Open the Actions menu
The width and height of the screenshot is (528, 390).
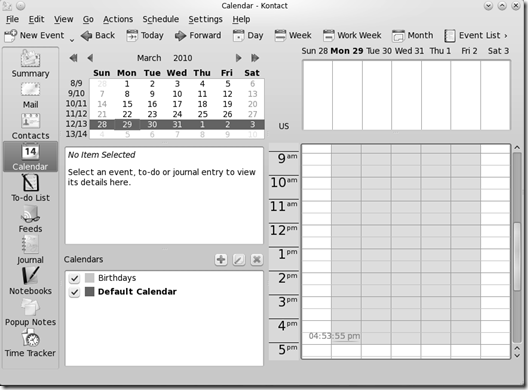click(118, 19)
